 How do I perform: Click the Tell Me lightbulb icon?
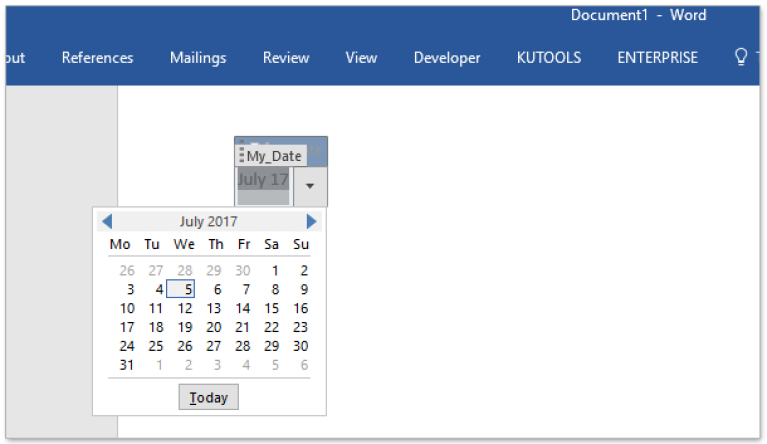point(741,57)
